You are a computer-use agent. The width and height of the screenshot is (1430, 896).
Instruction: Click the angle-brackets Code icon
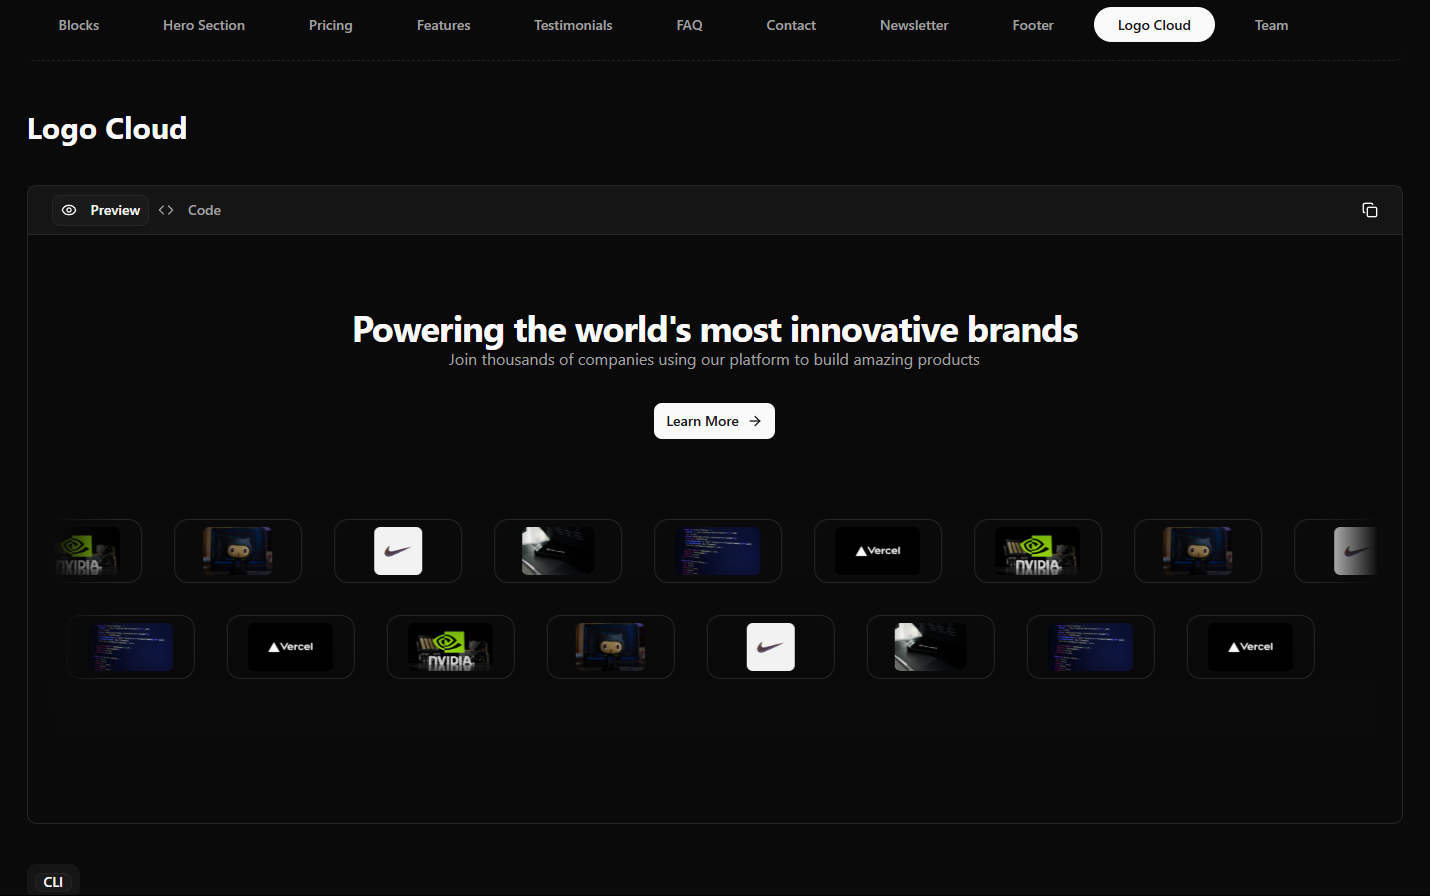(166, 210)
